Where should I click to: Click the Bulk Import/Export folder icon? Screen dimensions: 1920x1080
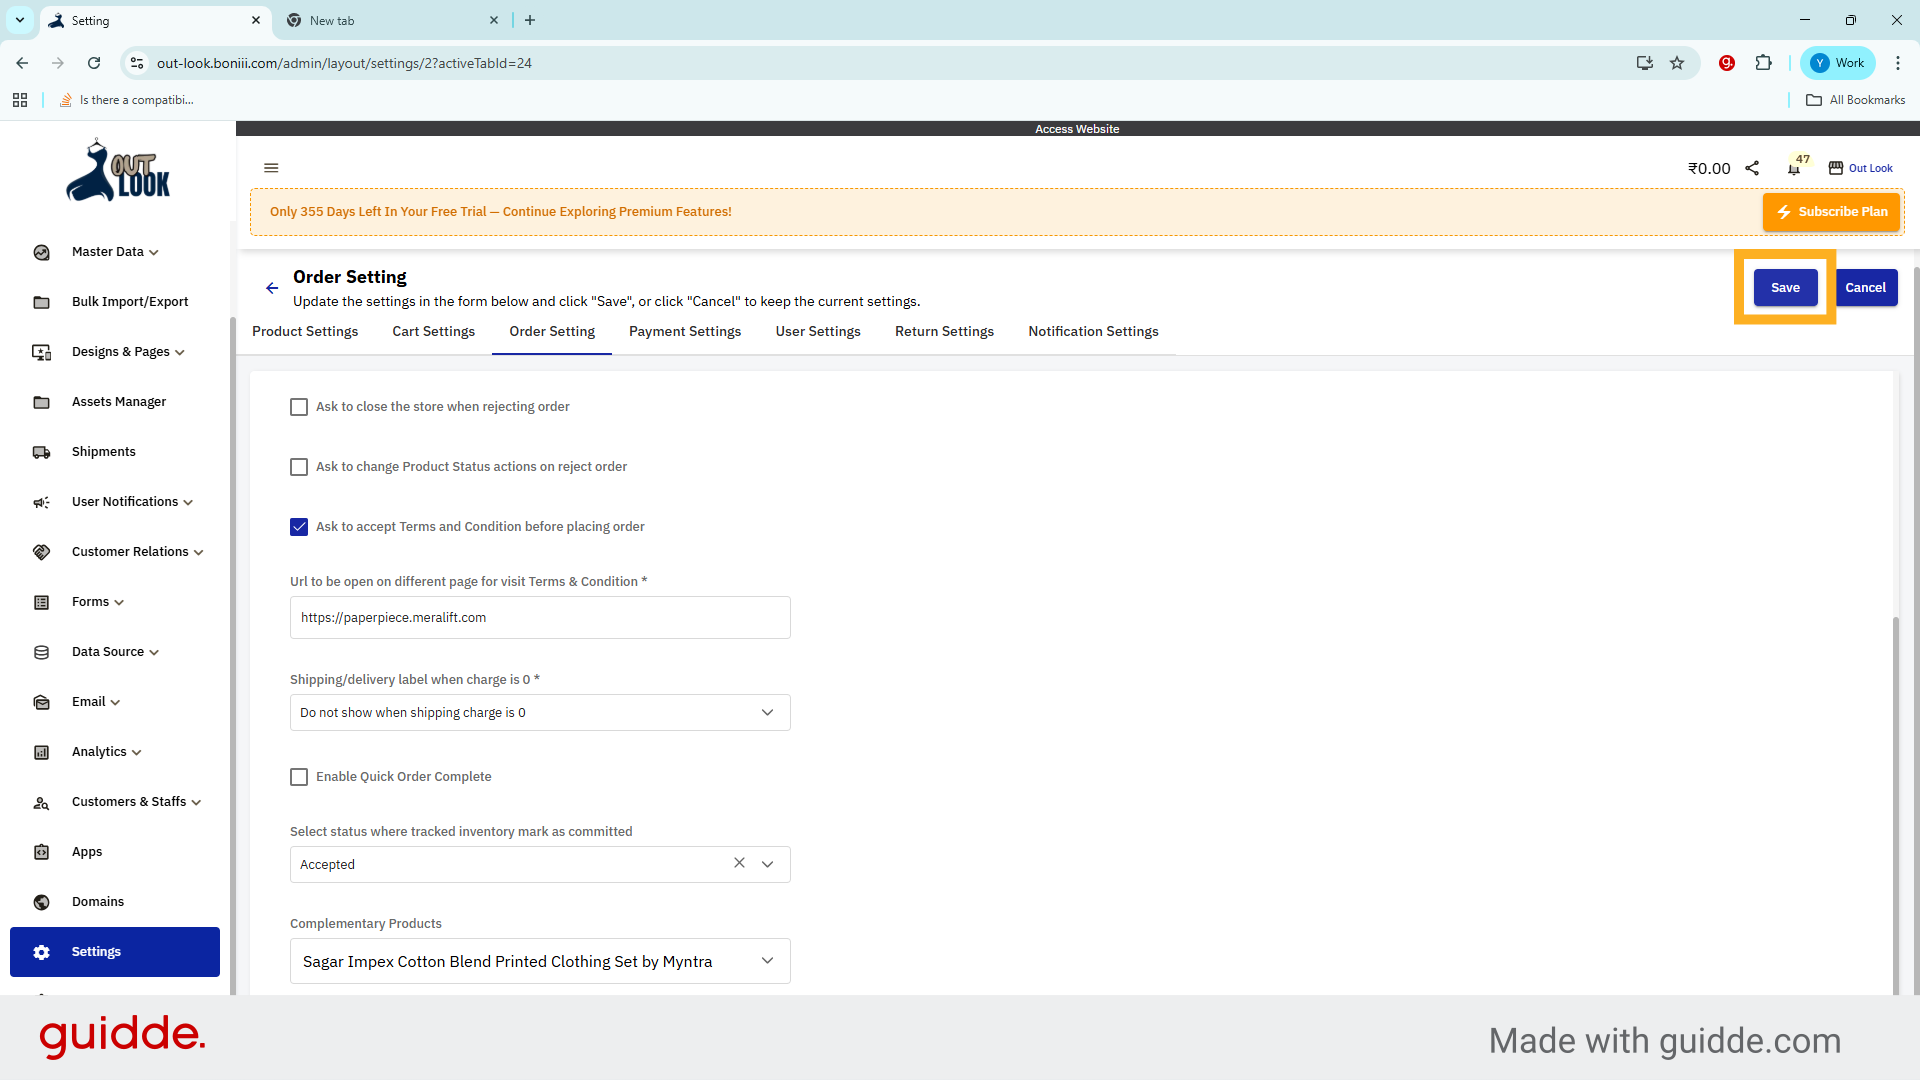coord(42,302)
